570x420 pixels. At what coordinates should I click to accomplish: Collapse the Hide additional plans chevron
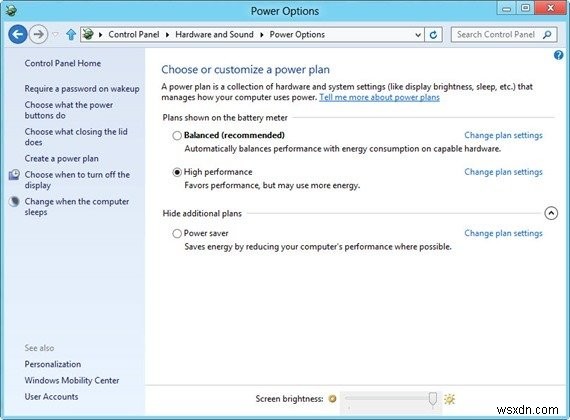pos(551,213)
